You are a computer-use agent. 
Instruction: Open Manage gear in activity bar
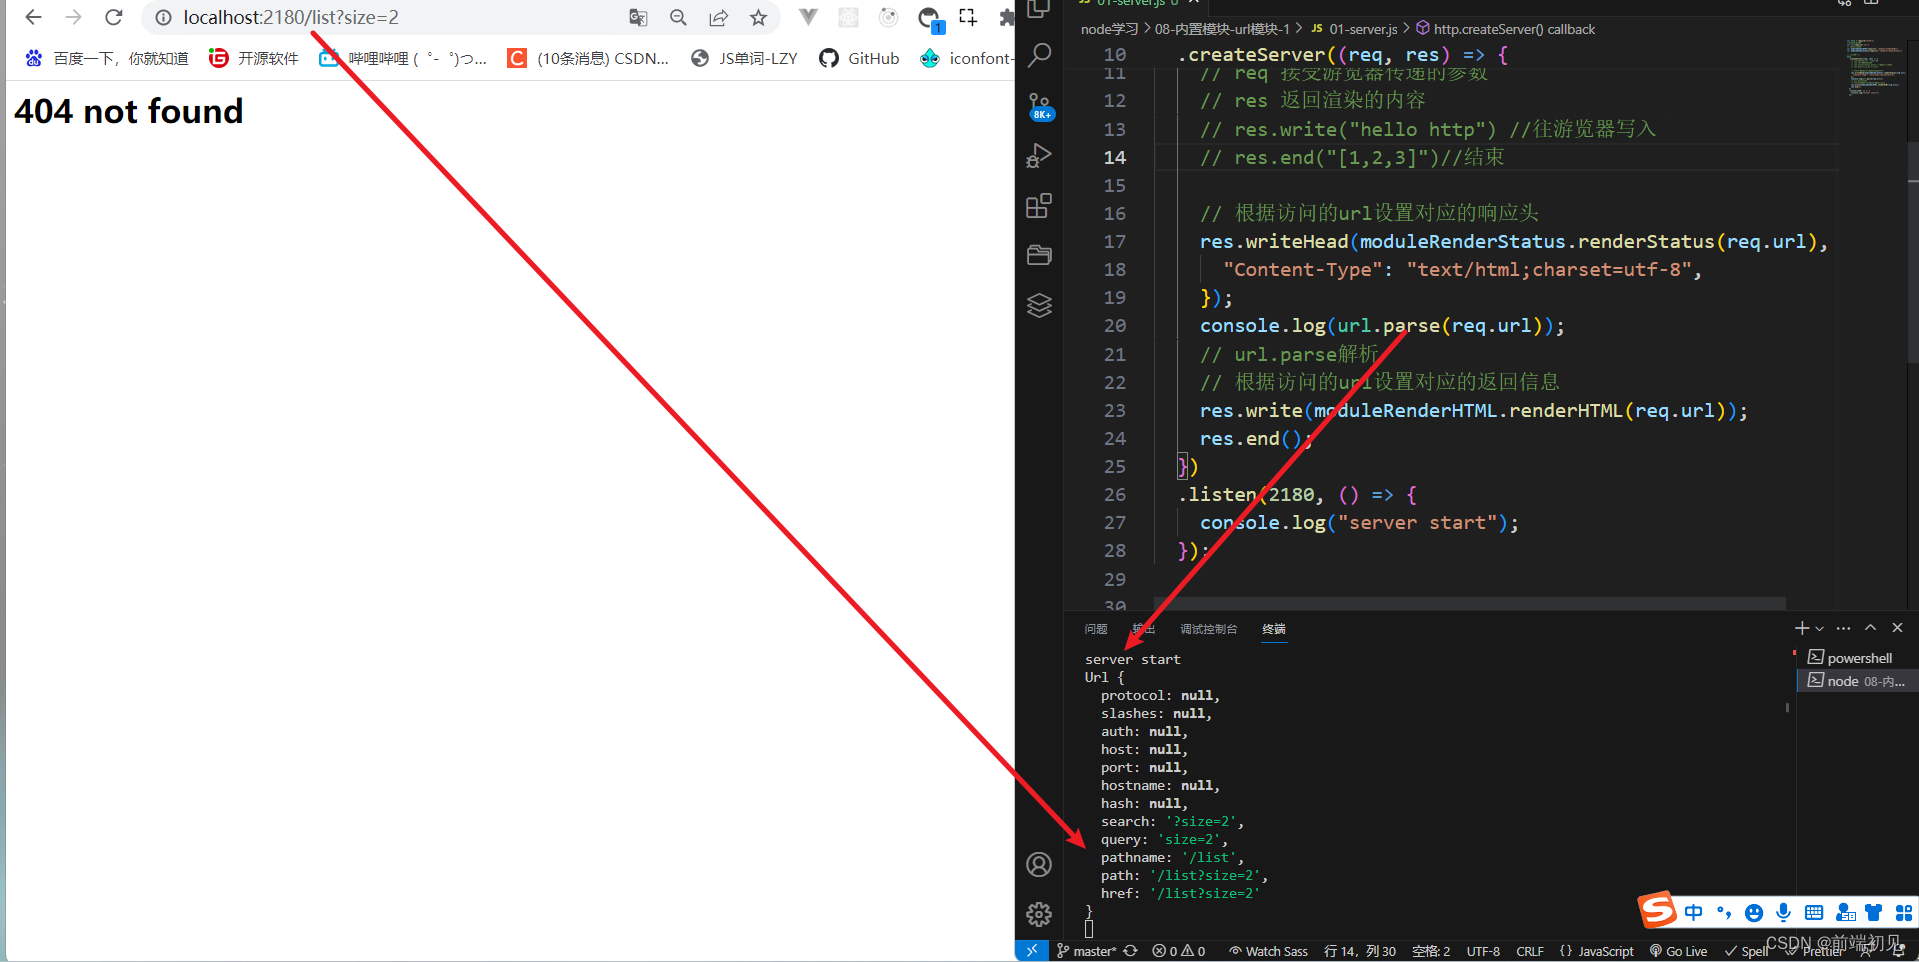1040,914
